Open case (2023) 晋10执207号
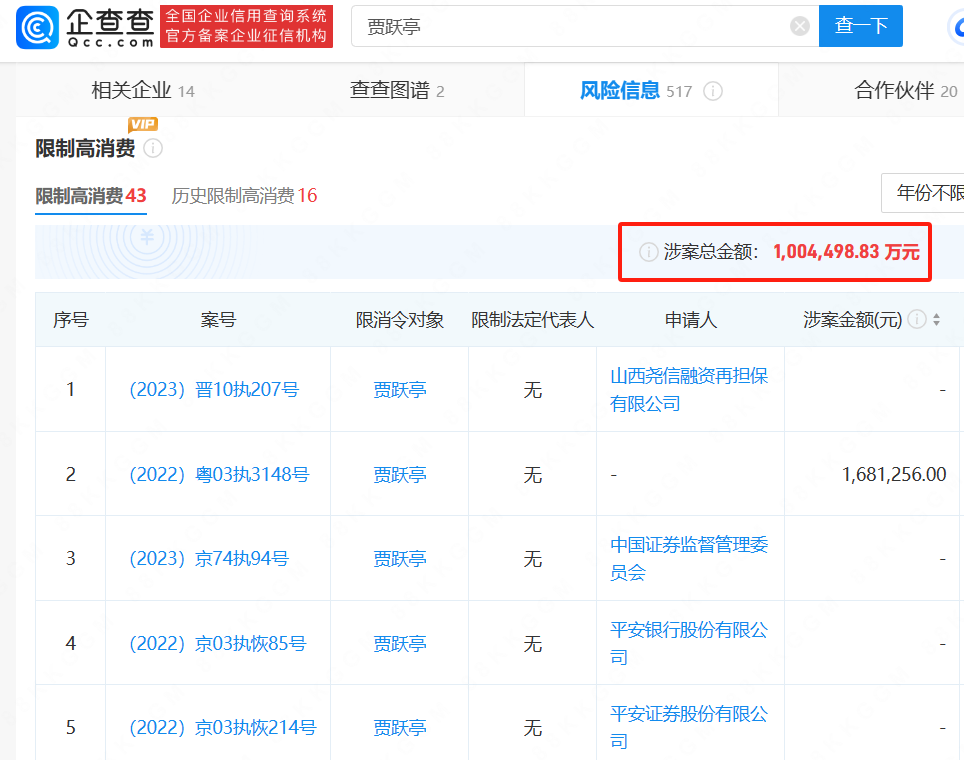 pyautogui.click(x=214, y=390)
